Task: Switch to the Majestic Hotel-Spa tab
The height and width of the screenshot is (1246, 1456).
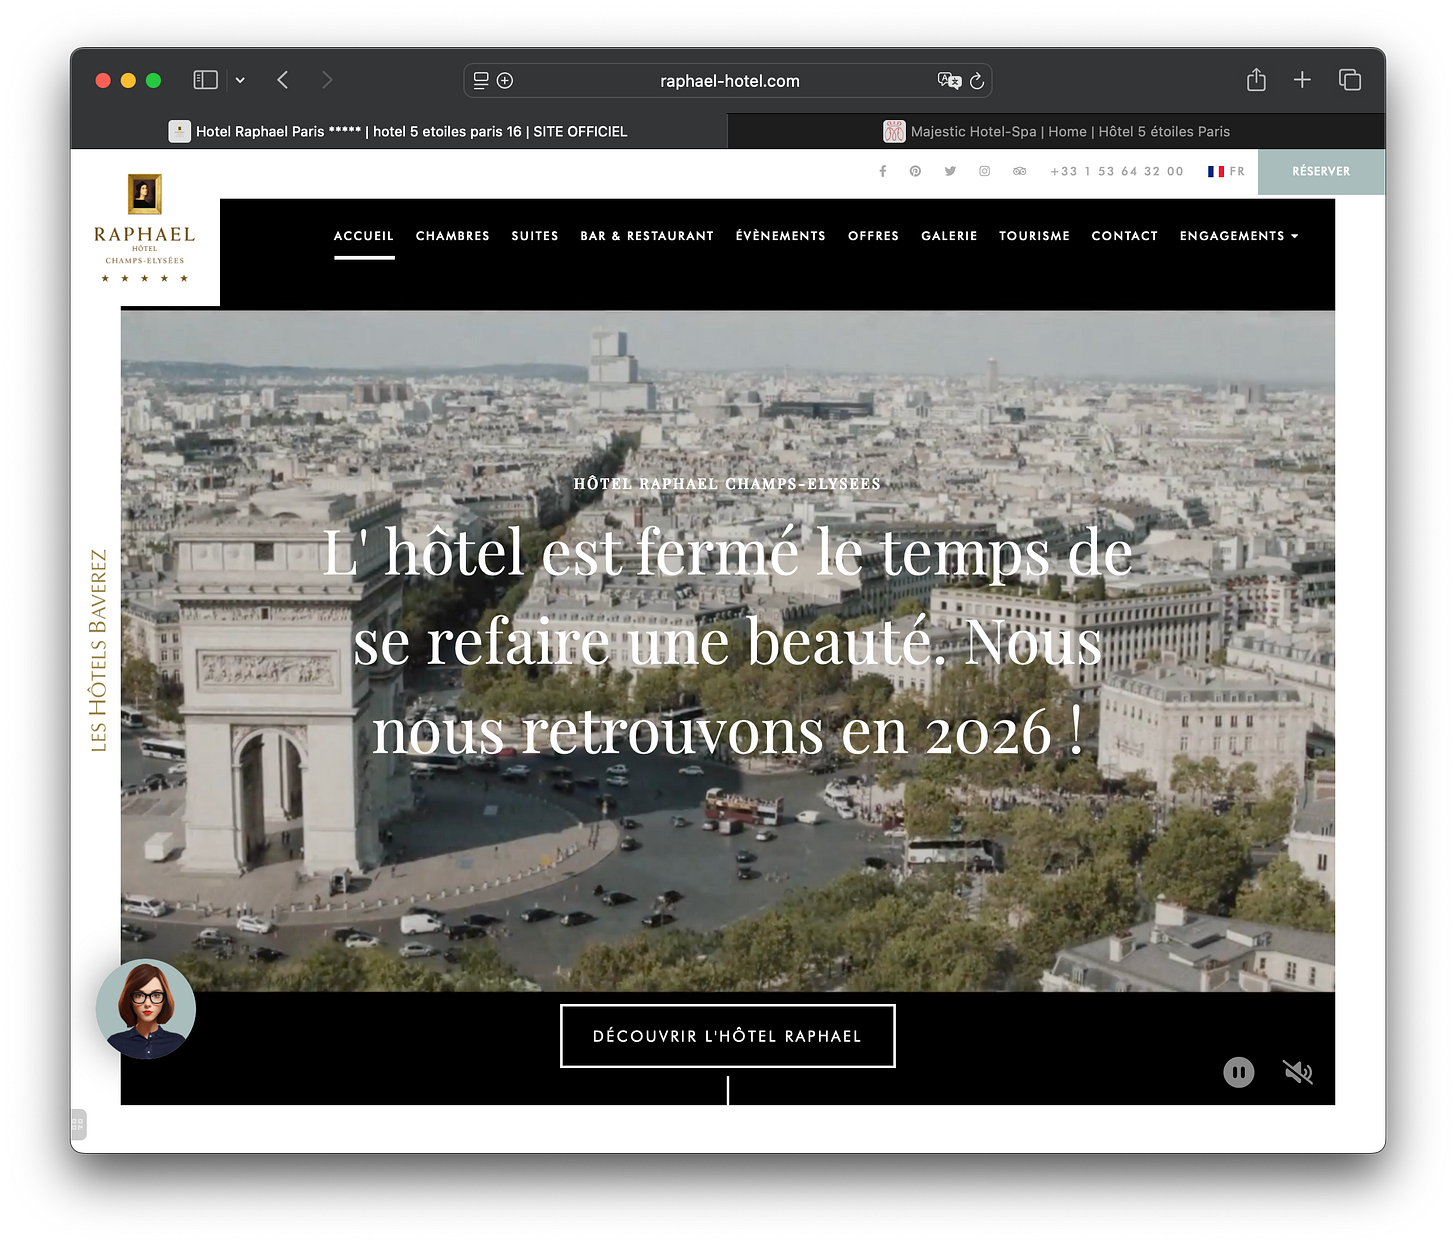Action: 1056,131
